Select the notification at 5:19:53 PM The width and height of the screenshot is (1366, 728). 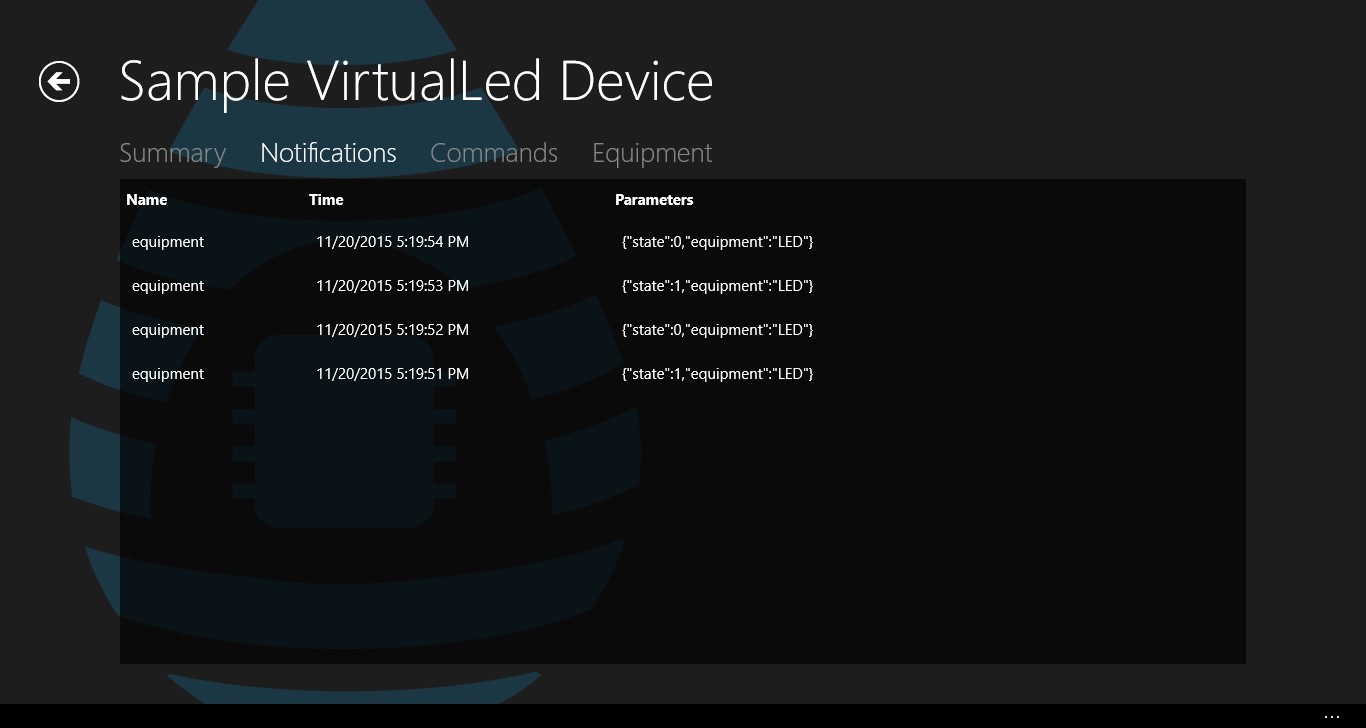tap(392, 286)
